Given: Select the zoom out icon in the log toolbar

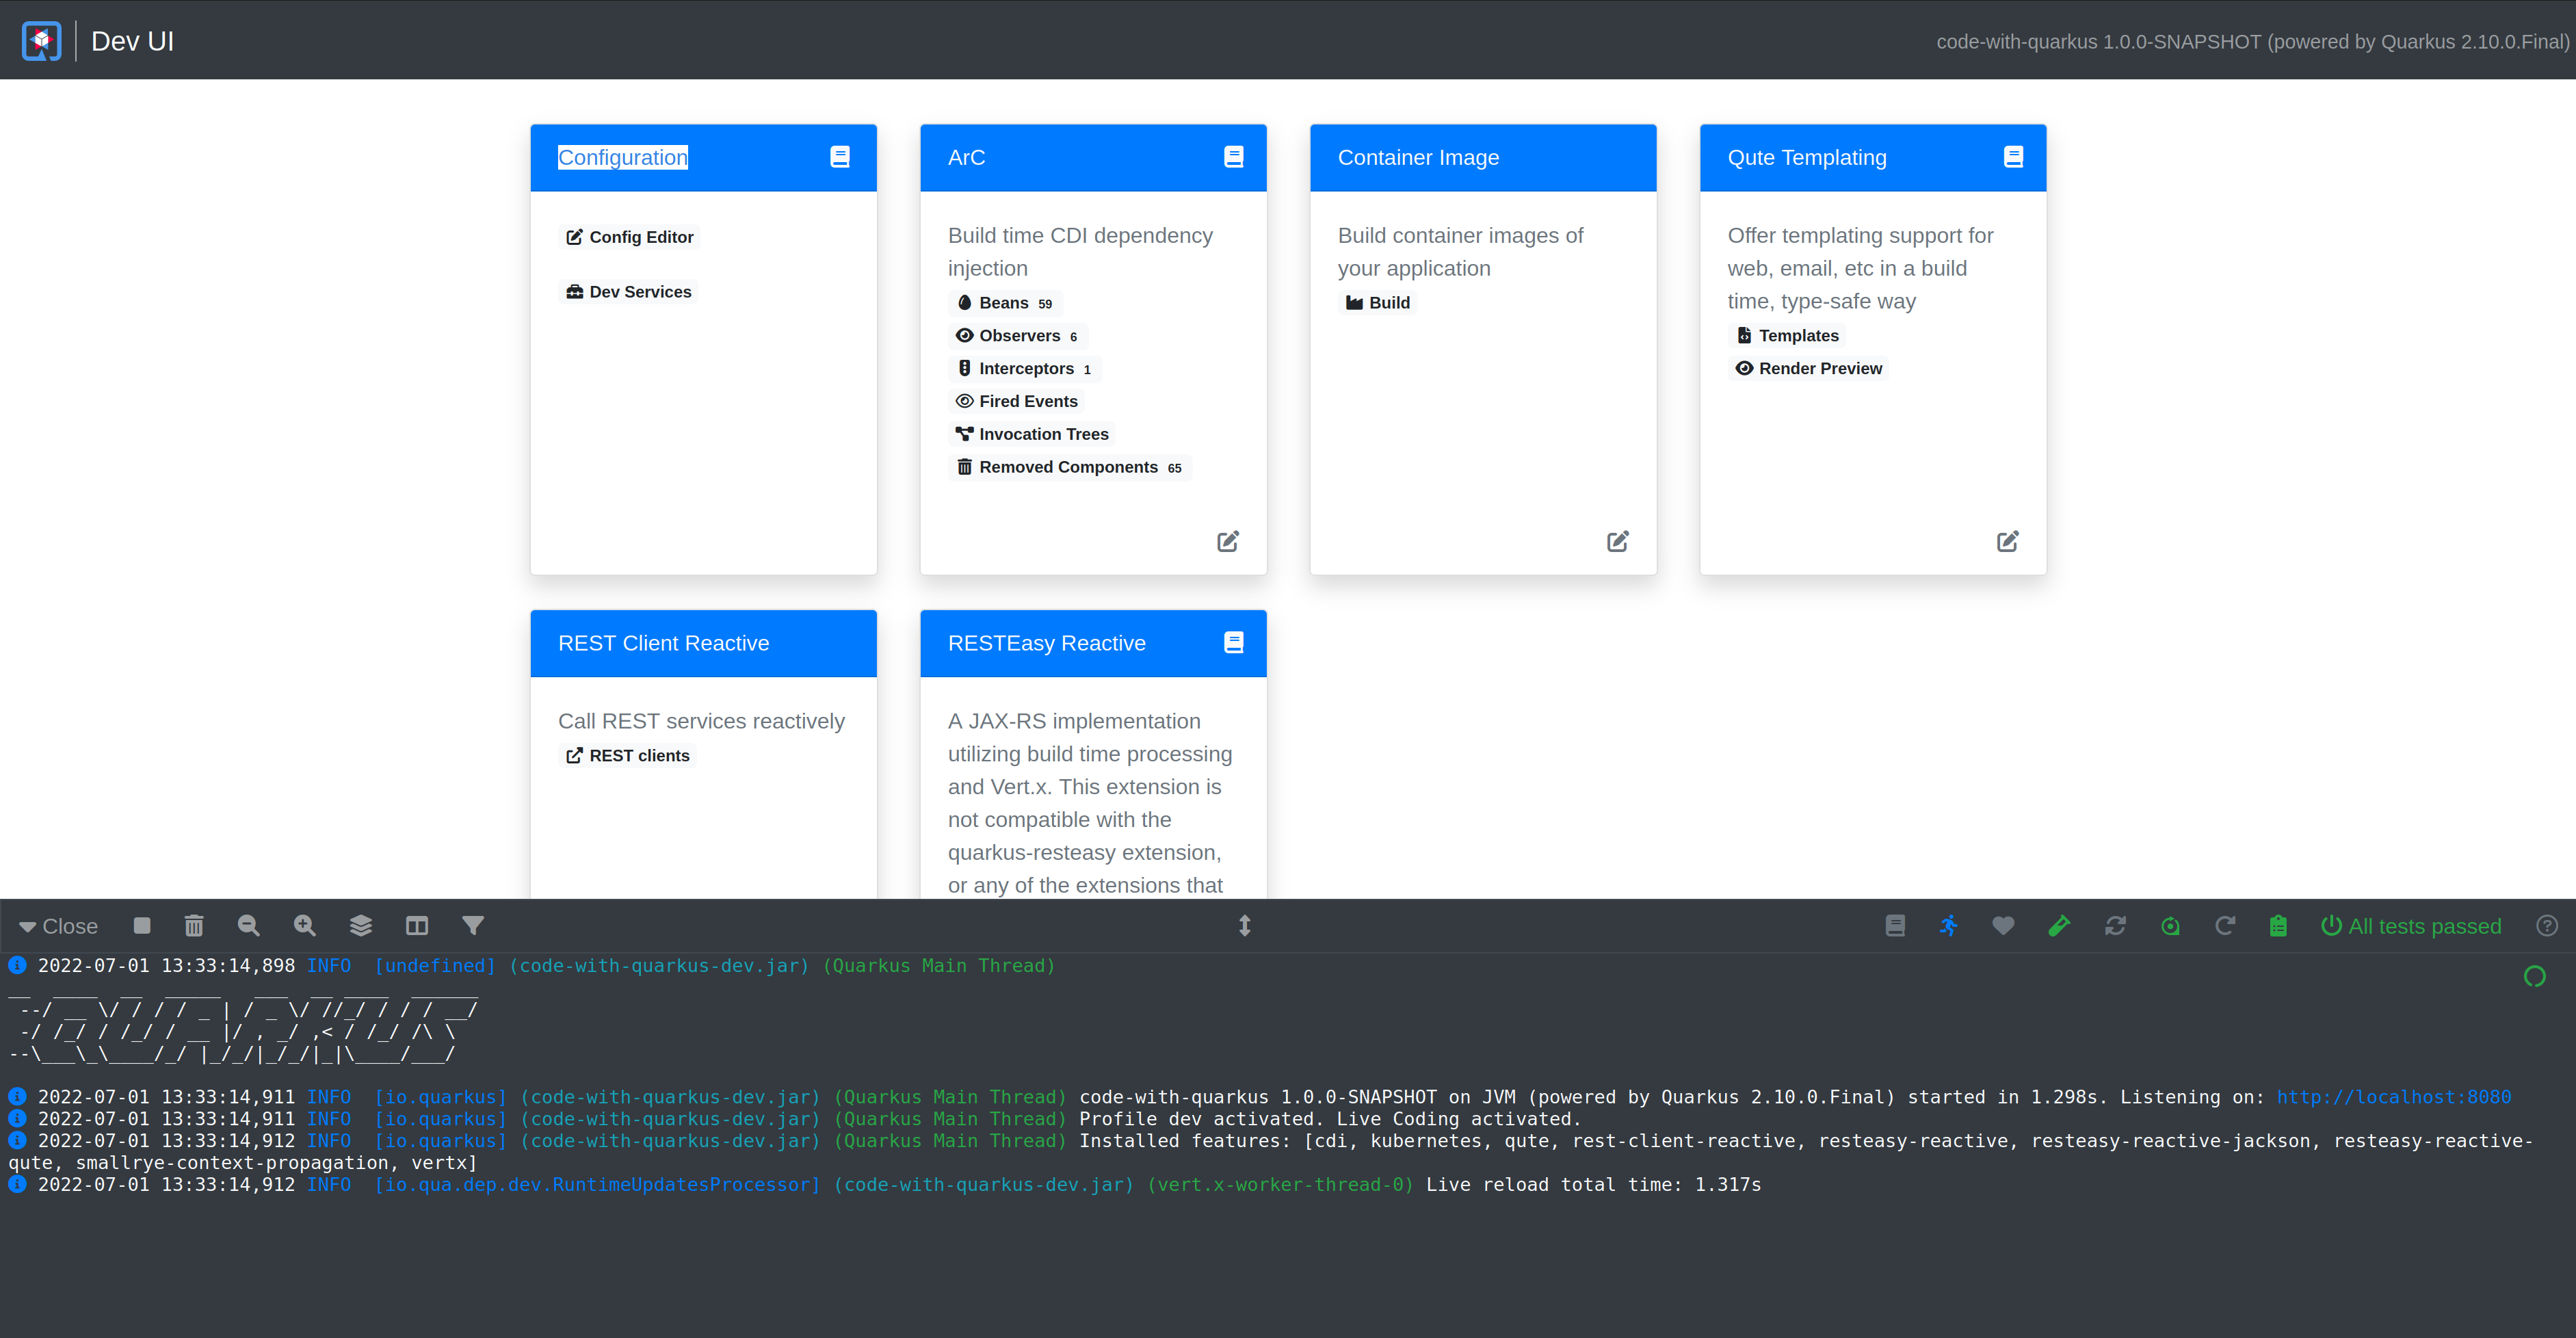Looking at the screenshot, I should (248, 925).
